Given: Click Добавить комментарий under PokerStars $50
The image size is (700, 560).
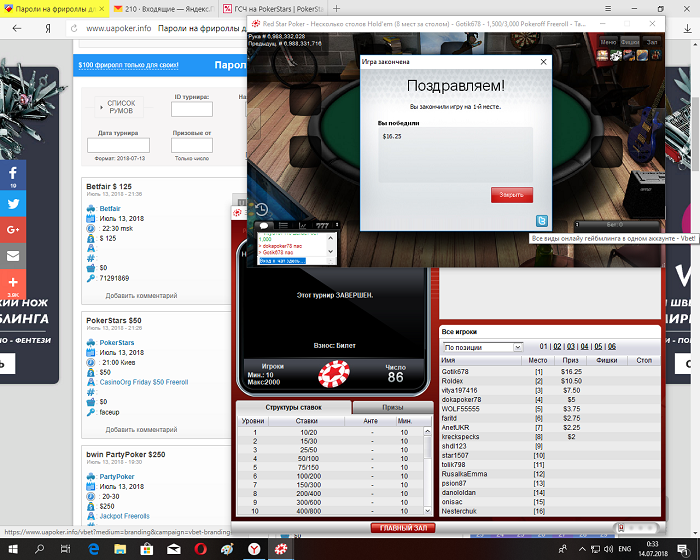Looking at the screenshot, I should click(141, 430).
